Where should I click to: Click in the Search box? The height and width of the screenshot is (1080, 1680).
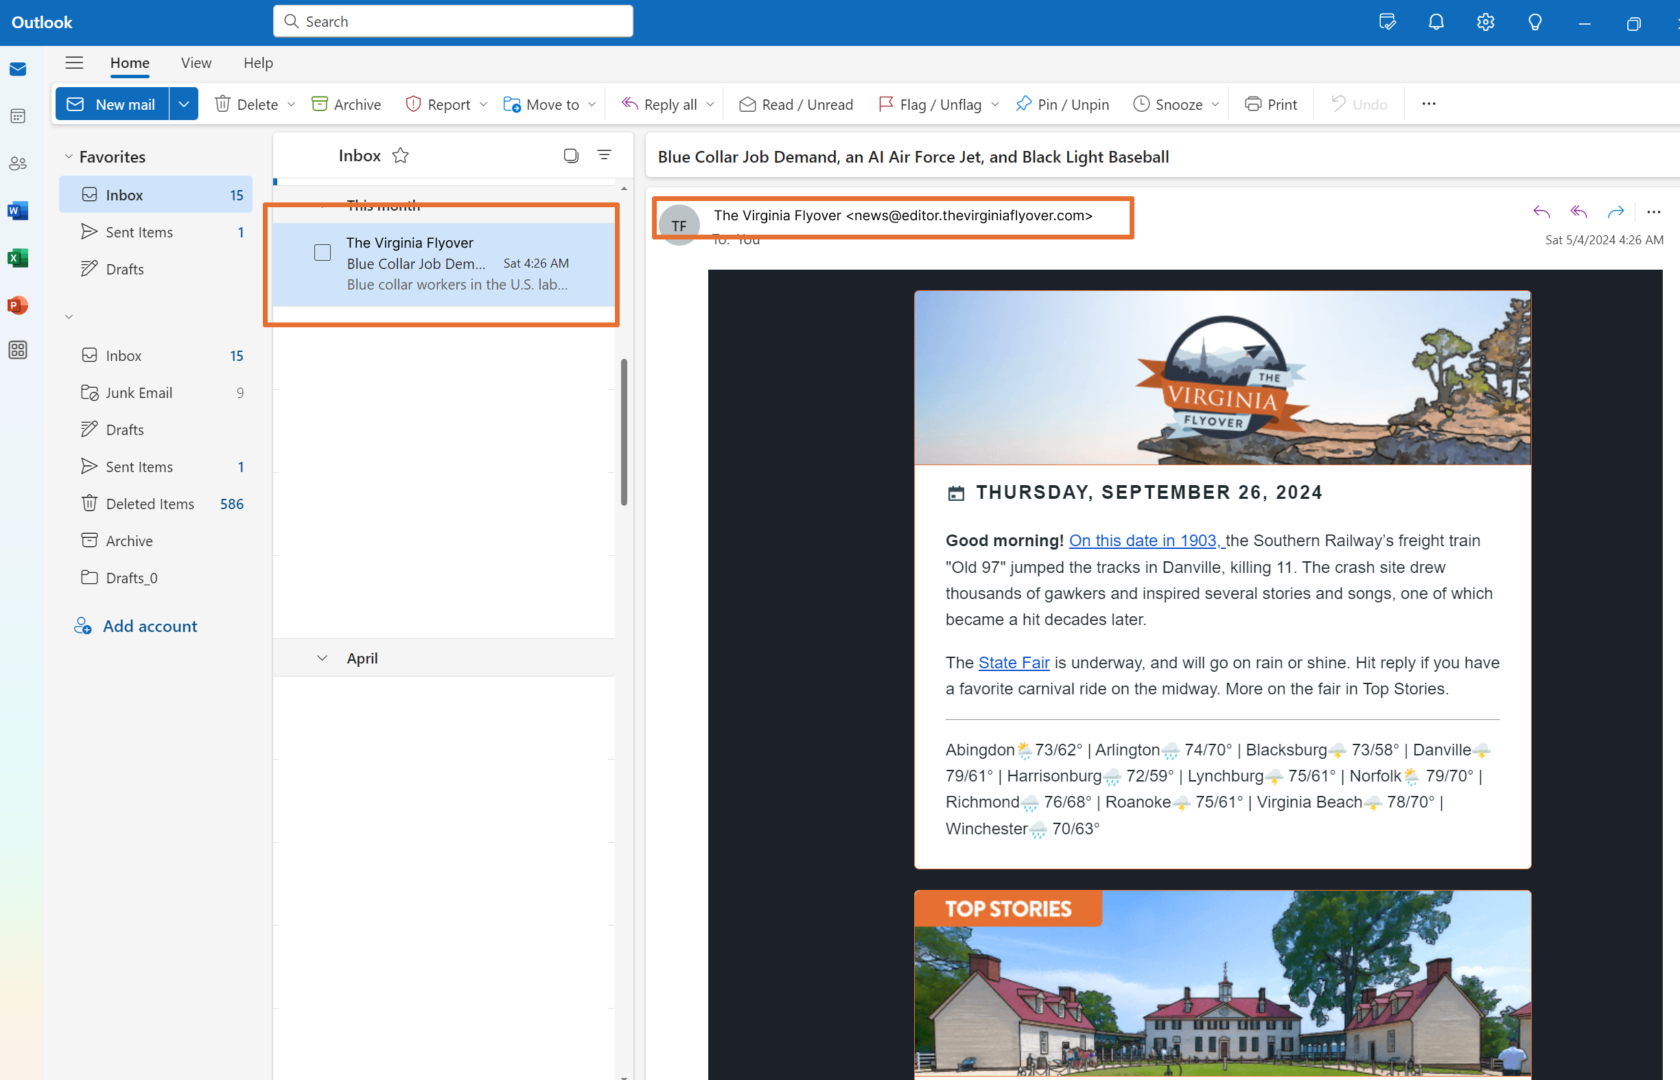(453, 21)
